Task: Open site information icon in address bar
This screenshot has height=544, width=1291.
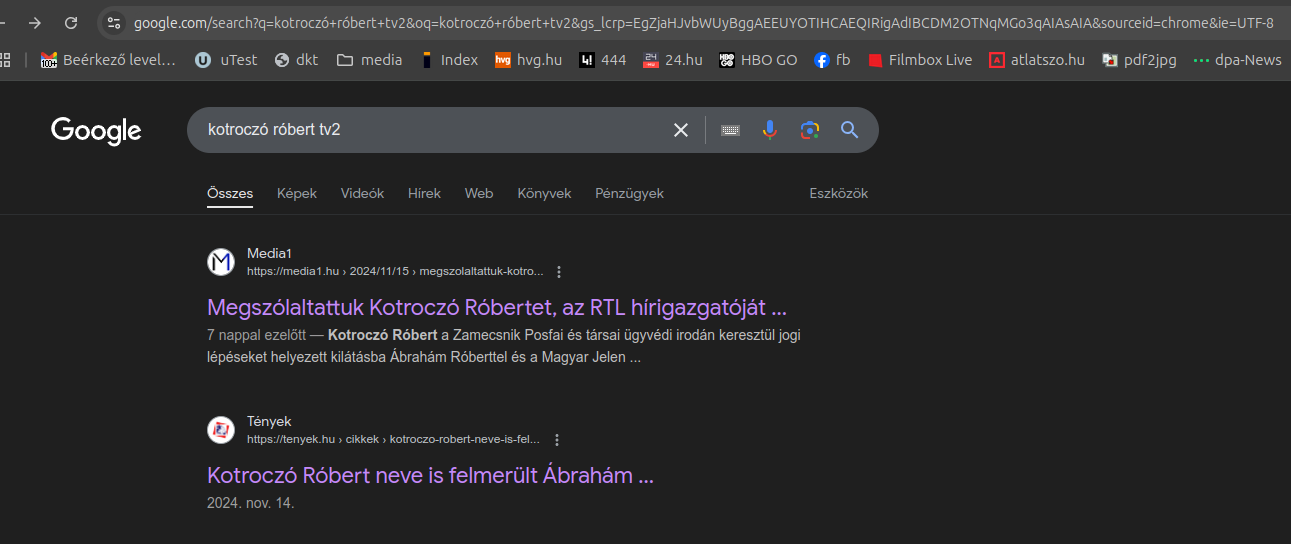Action: (x=114, y=22)
